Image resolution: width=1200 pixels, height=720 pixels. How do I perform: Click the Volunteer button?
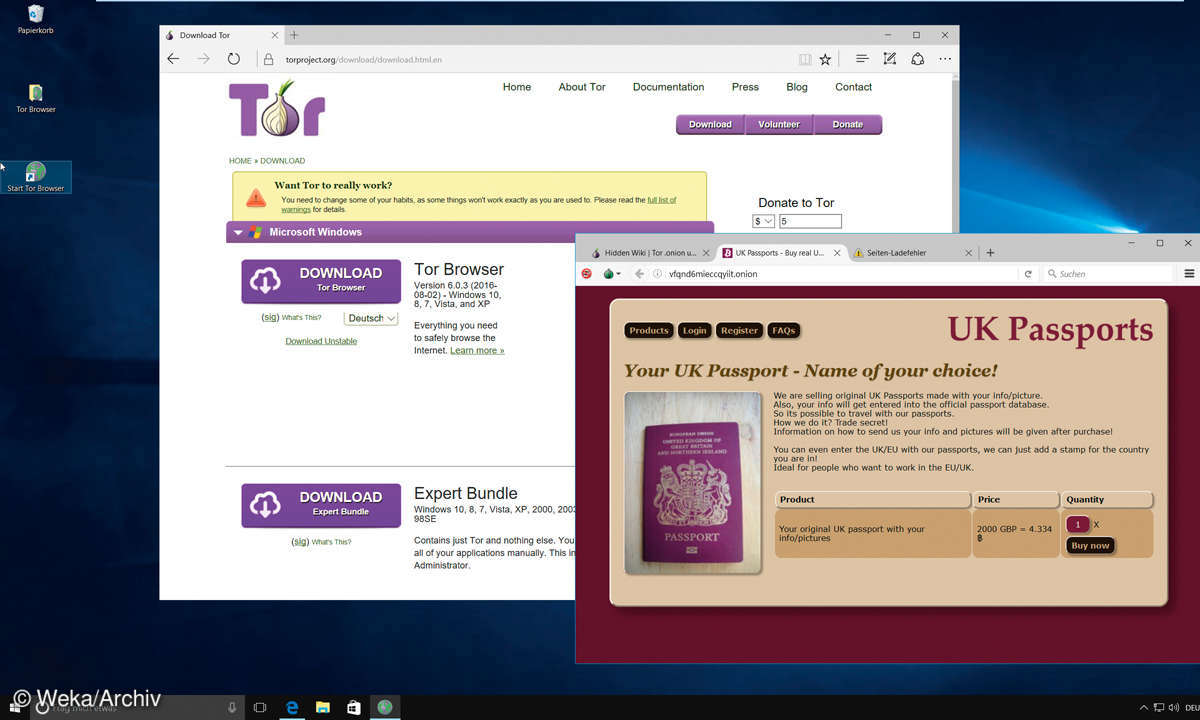779,125
